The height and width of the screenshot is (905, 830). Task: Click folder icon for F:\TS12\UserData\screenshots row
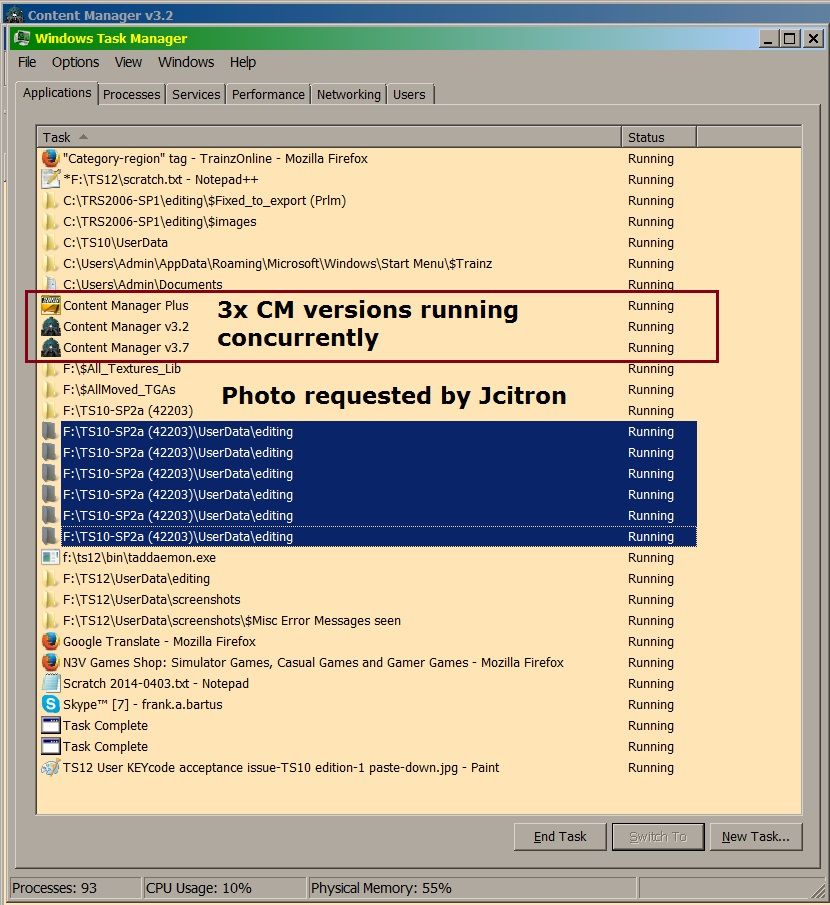click(51, 600)
